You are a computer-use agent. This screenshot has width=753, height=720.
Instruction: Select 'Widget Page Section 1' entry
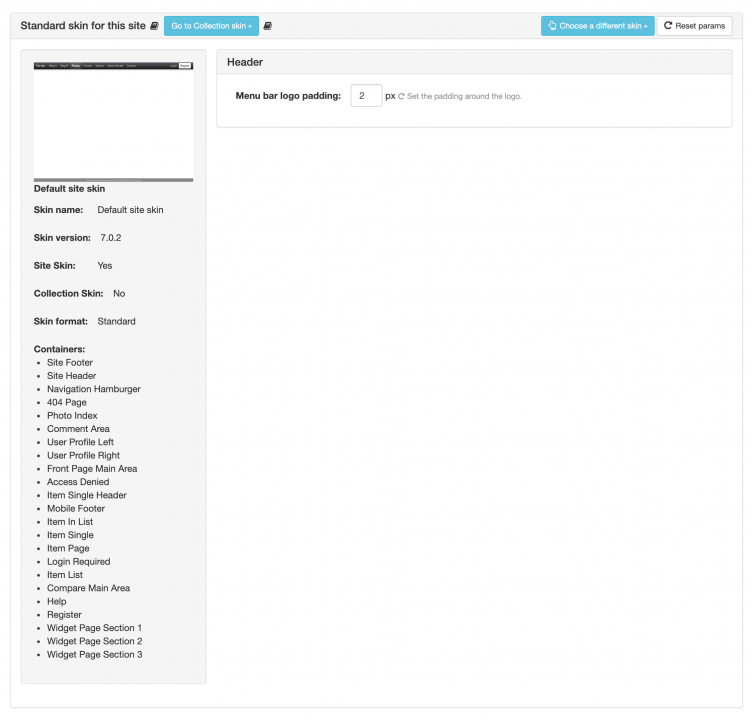tap(95, 628)
